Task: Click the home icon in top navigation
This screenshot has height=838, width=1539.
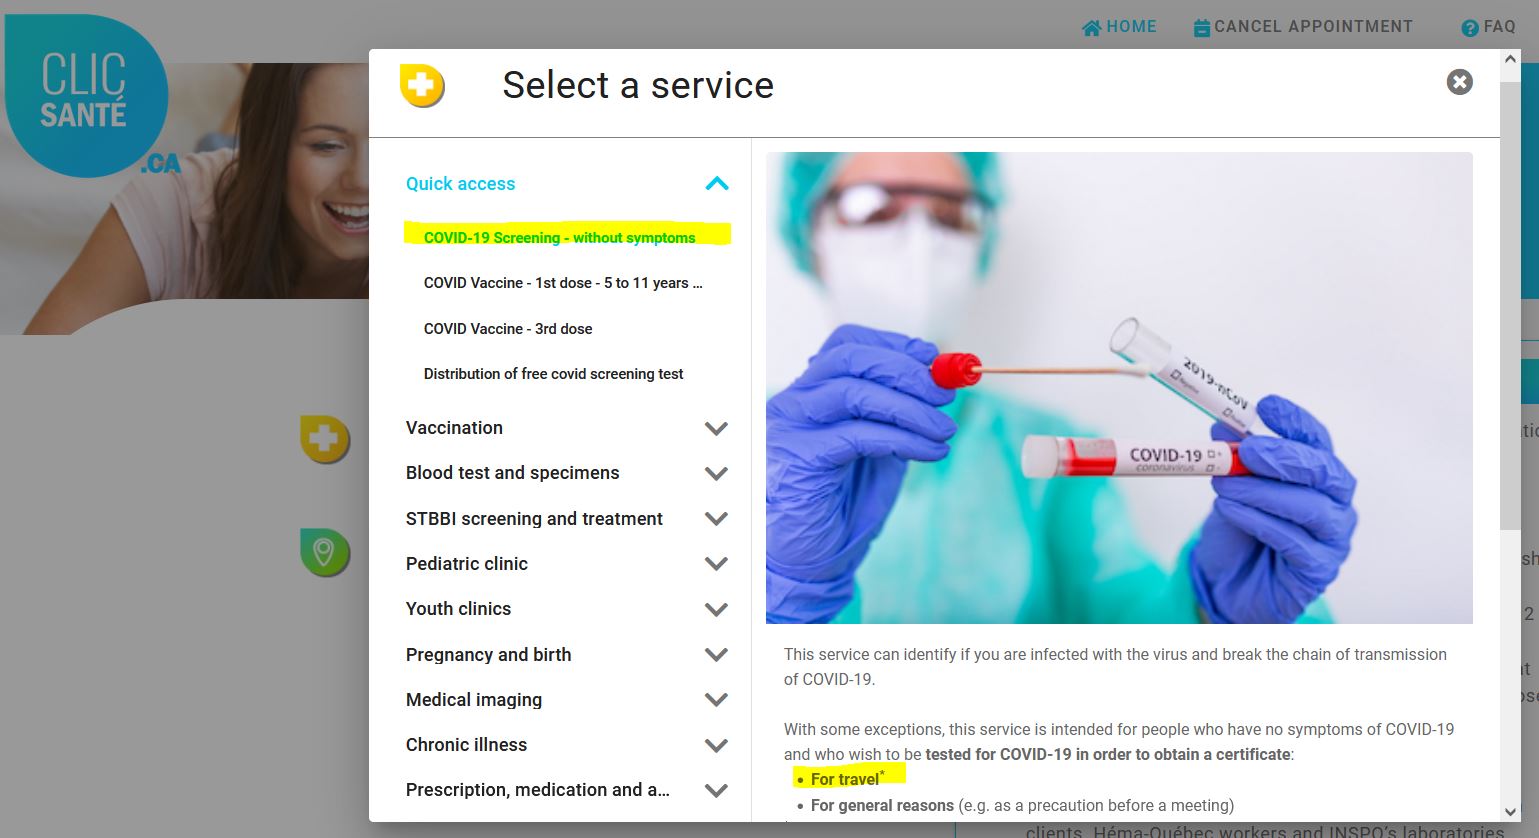Action: point(1092,28)
